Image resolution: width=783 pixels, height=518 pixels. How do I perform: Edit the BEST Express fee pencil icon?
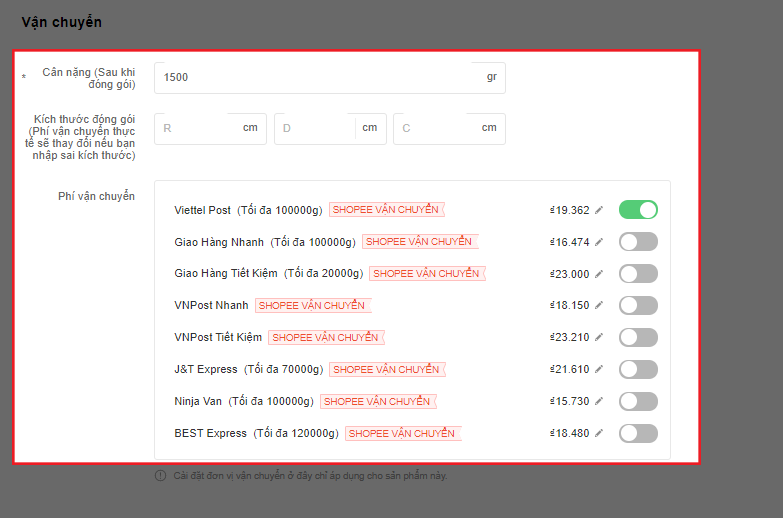pyautogui.click(x=599, y=433)
